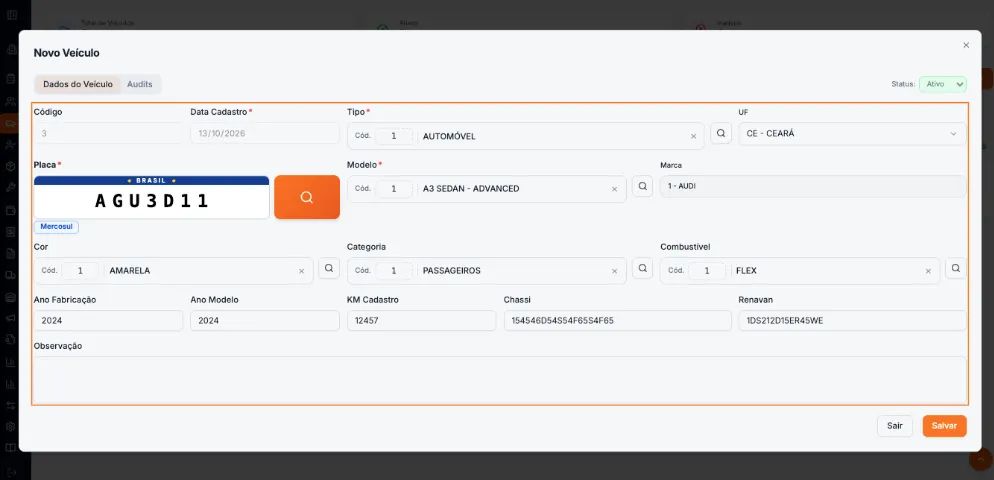This screenshot has height=480, width=994.
Task: Open Categoria lookup search icon
Action: (x=642, y=268)
